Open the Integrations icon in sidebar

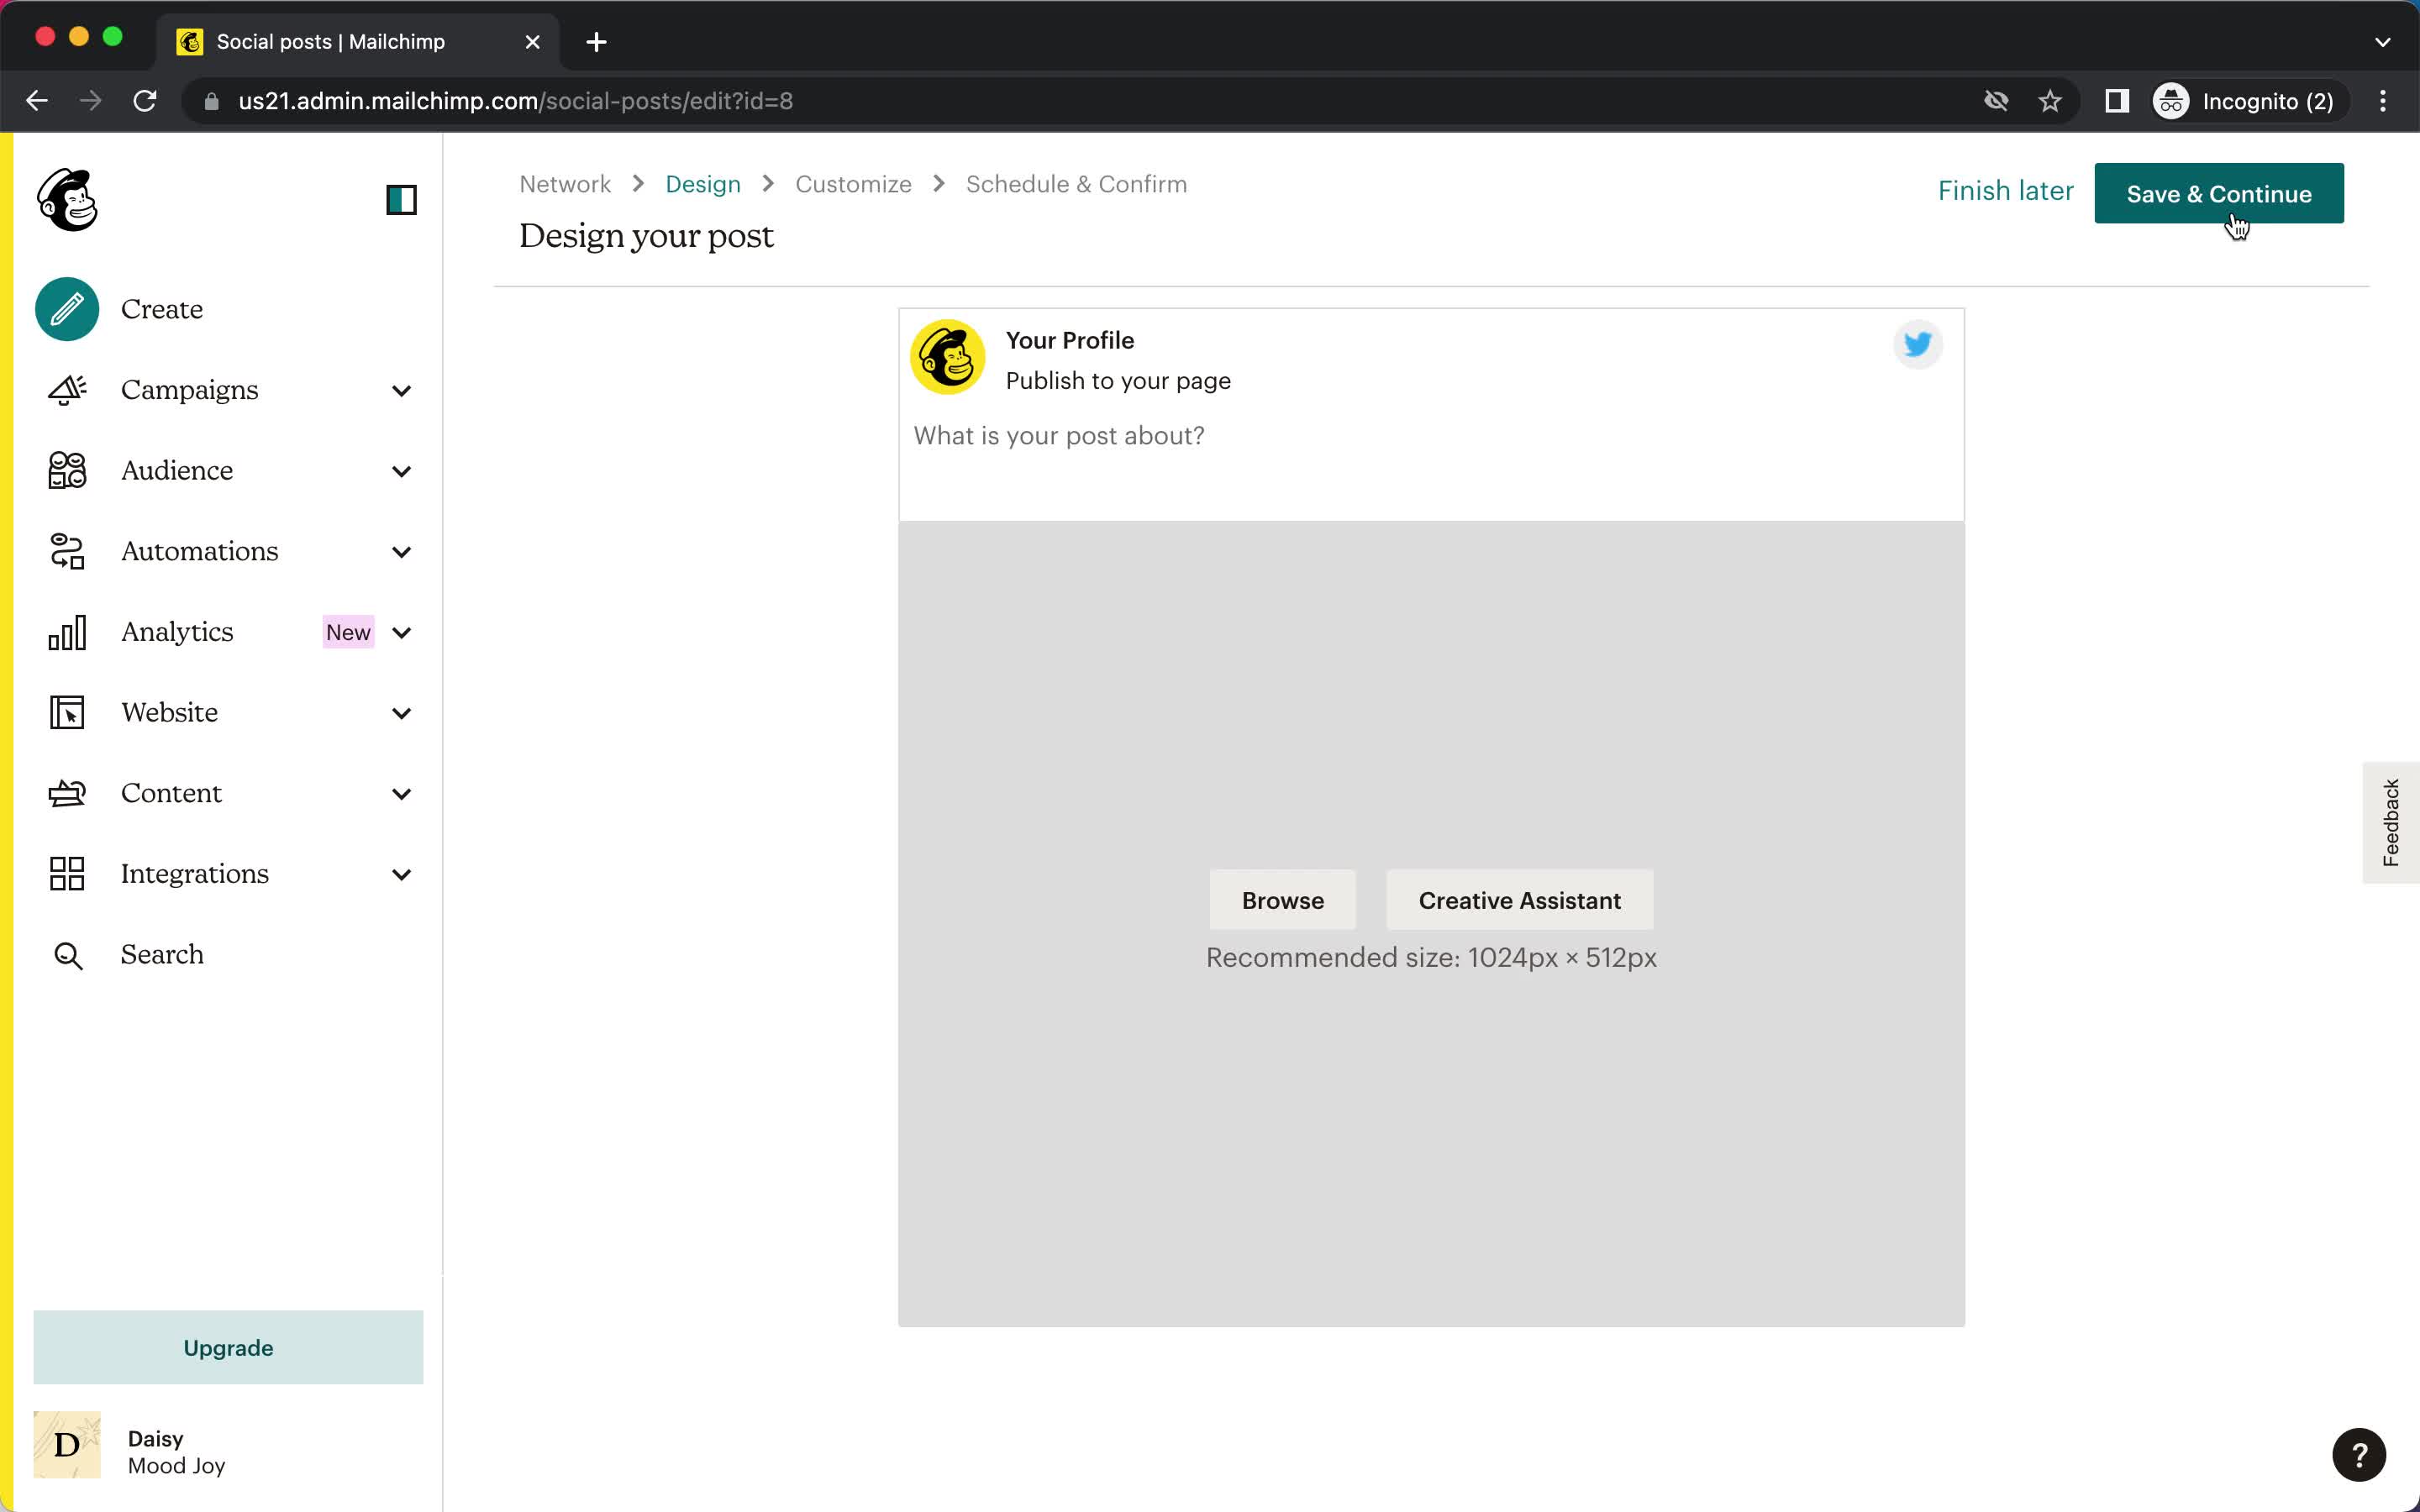[x=66, y=873]
